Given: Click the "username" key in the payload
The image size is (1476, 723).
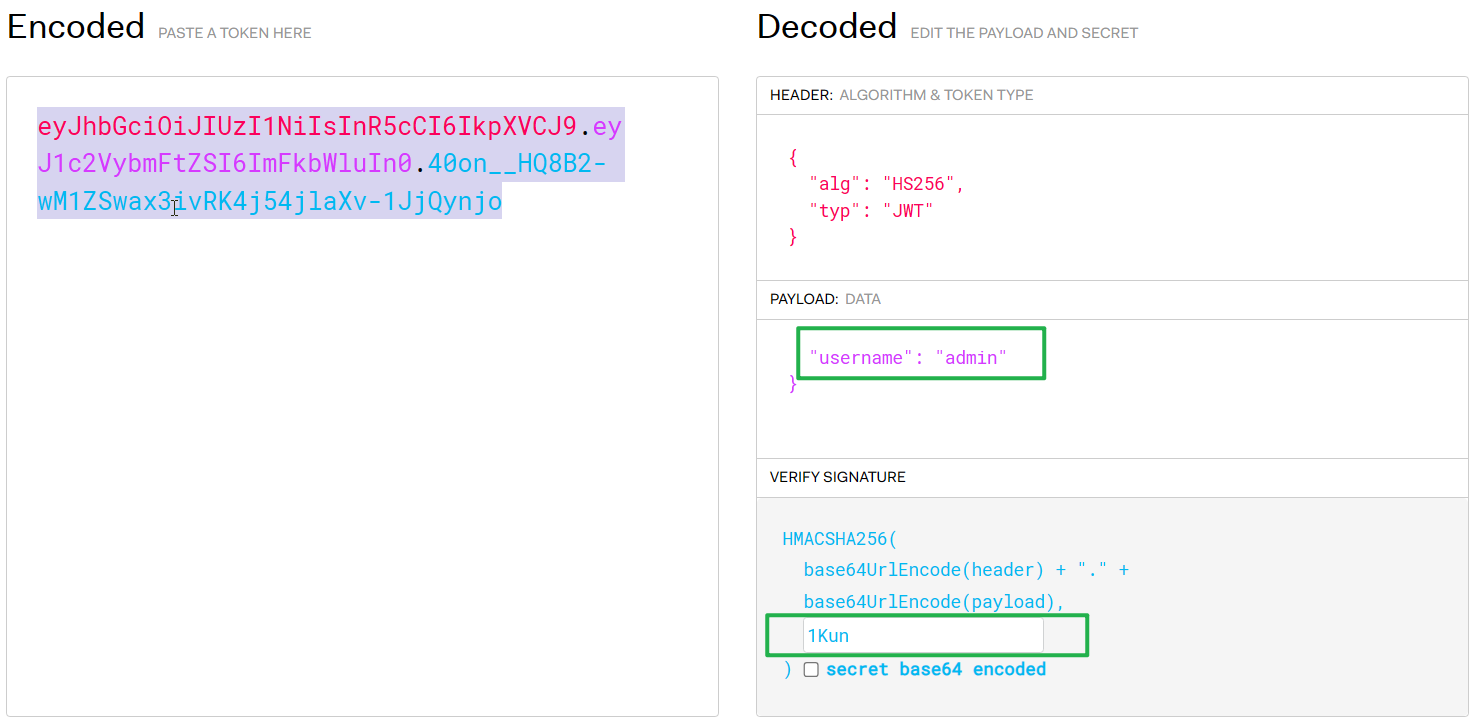Looking at the screenshot, I should tap(861, 357).
